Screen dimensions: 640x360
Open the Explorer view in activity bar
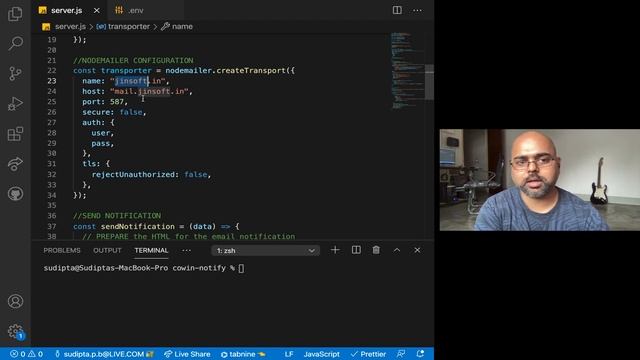pos(15,13)
